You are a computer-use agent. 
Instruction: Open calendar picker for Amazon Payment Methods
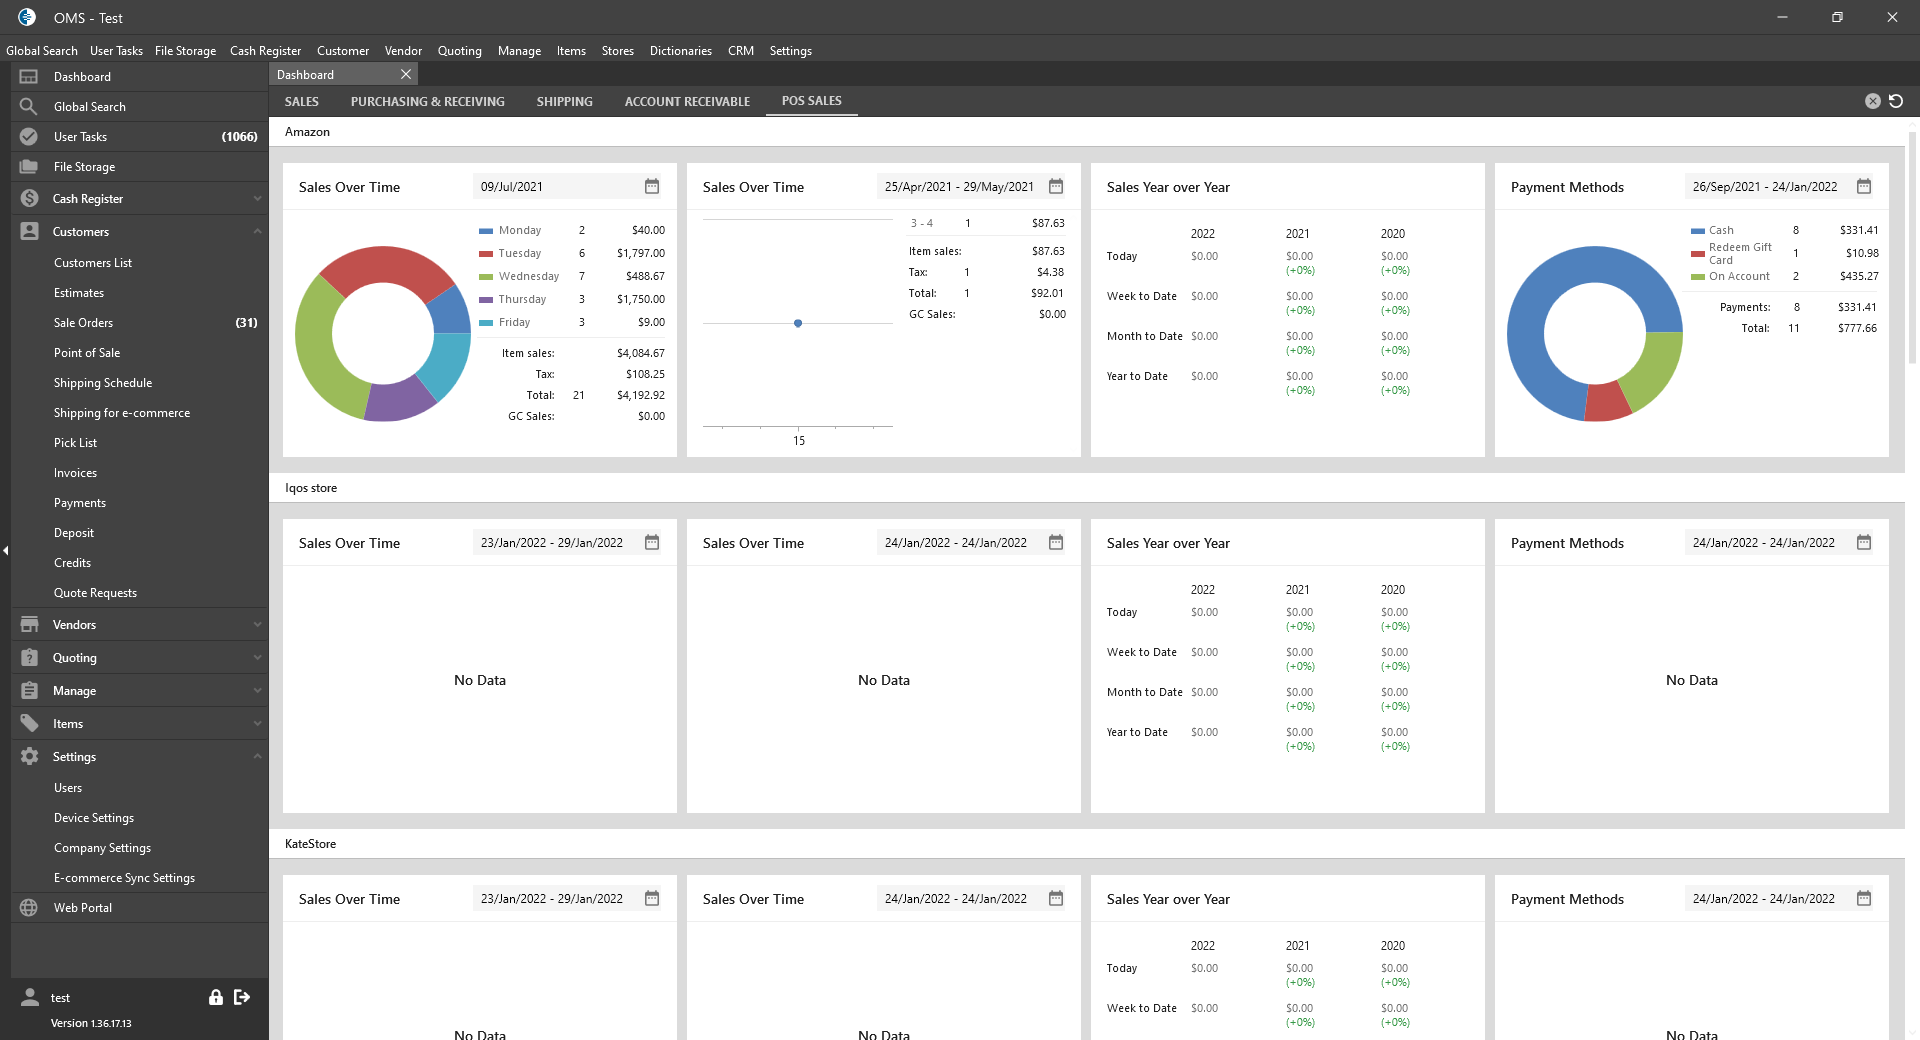coord(1863,187)
